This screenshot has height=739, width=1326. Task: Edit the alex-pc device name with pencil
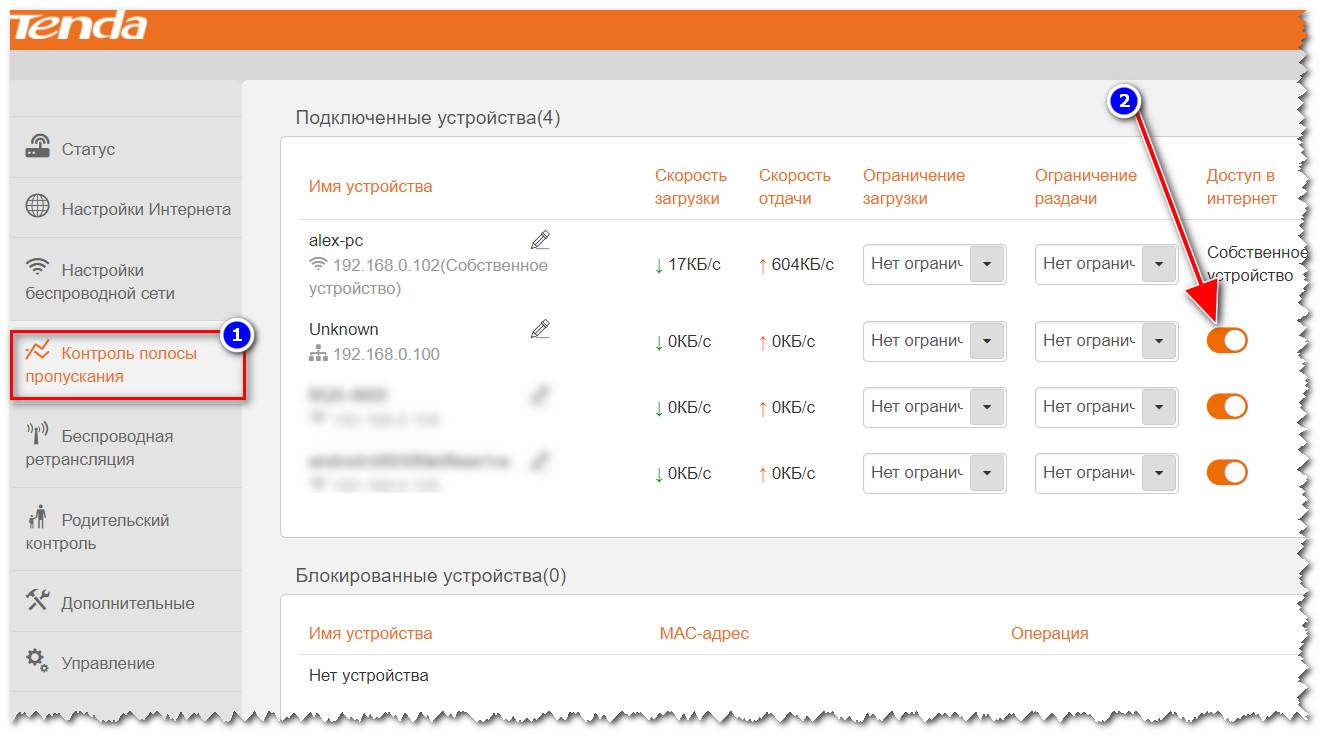[x=540, y=240]
